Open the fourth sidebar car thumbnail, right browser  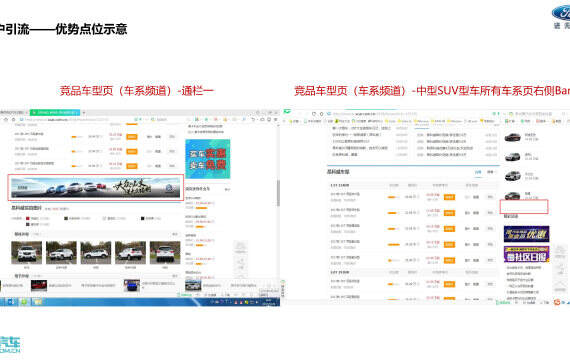point(512,196)
